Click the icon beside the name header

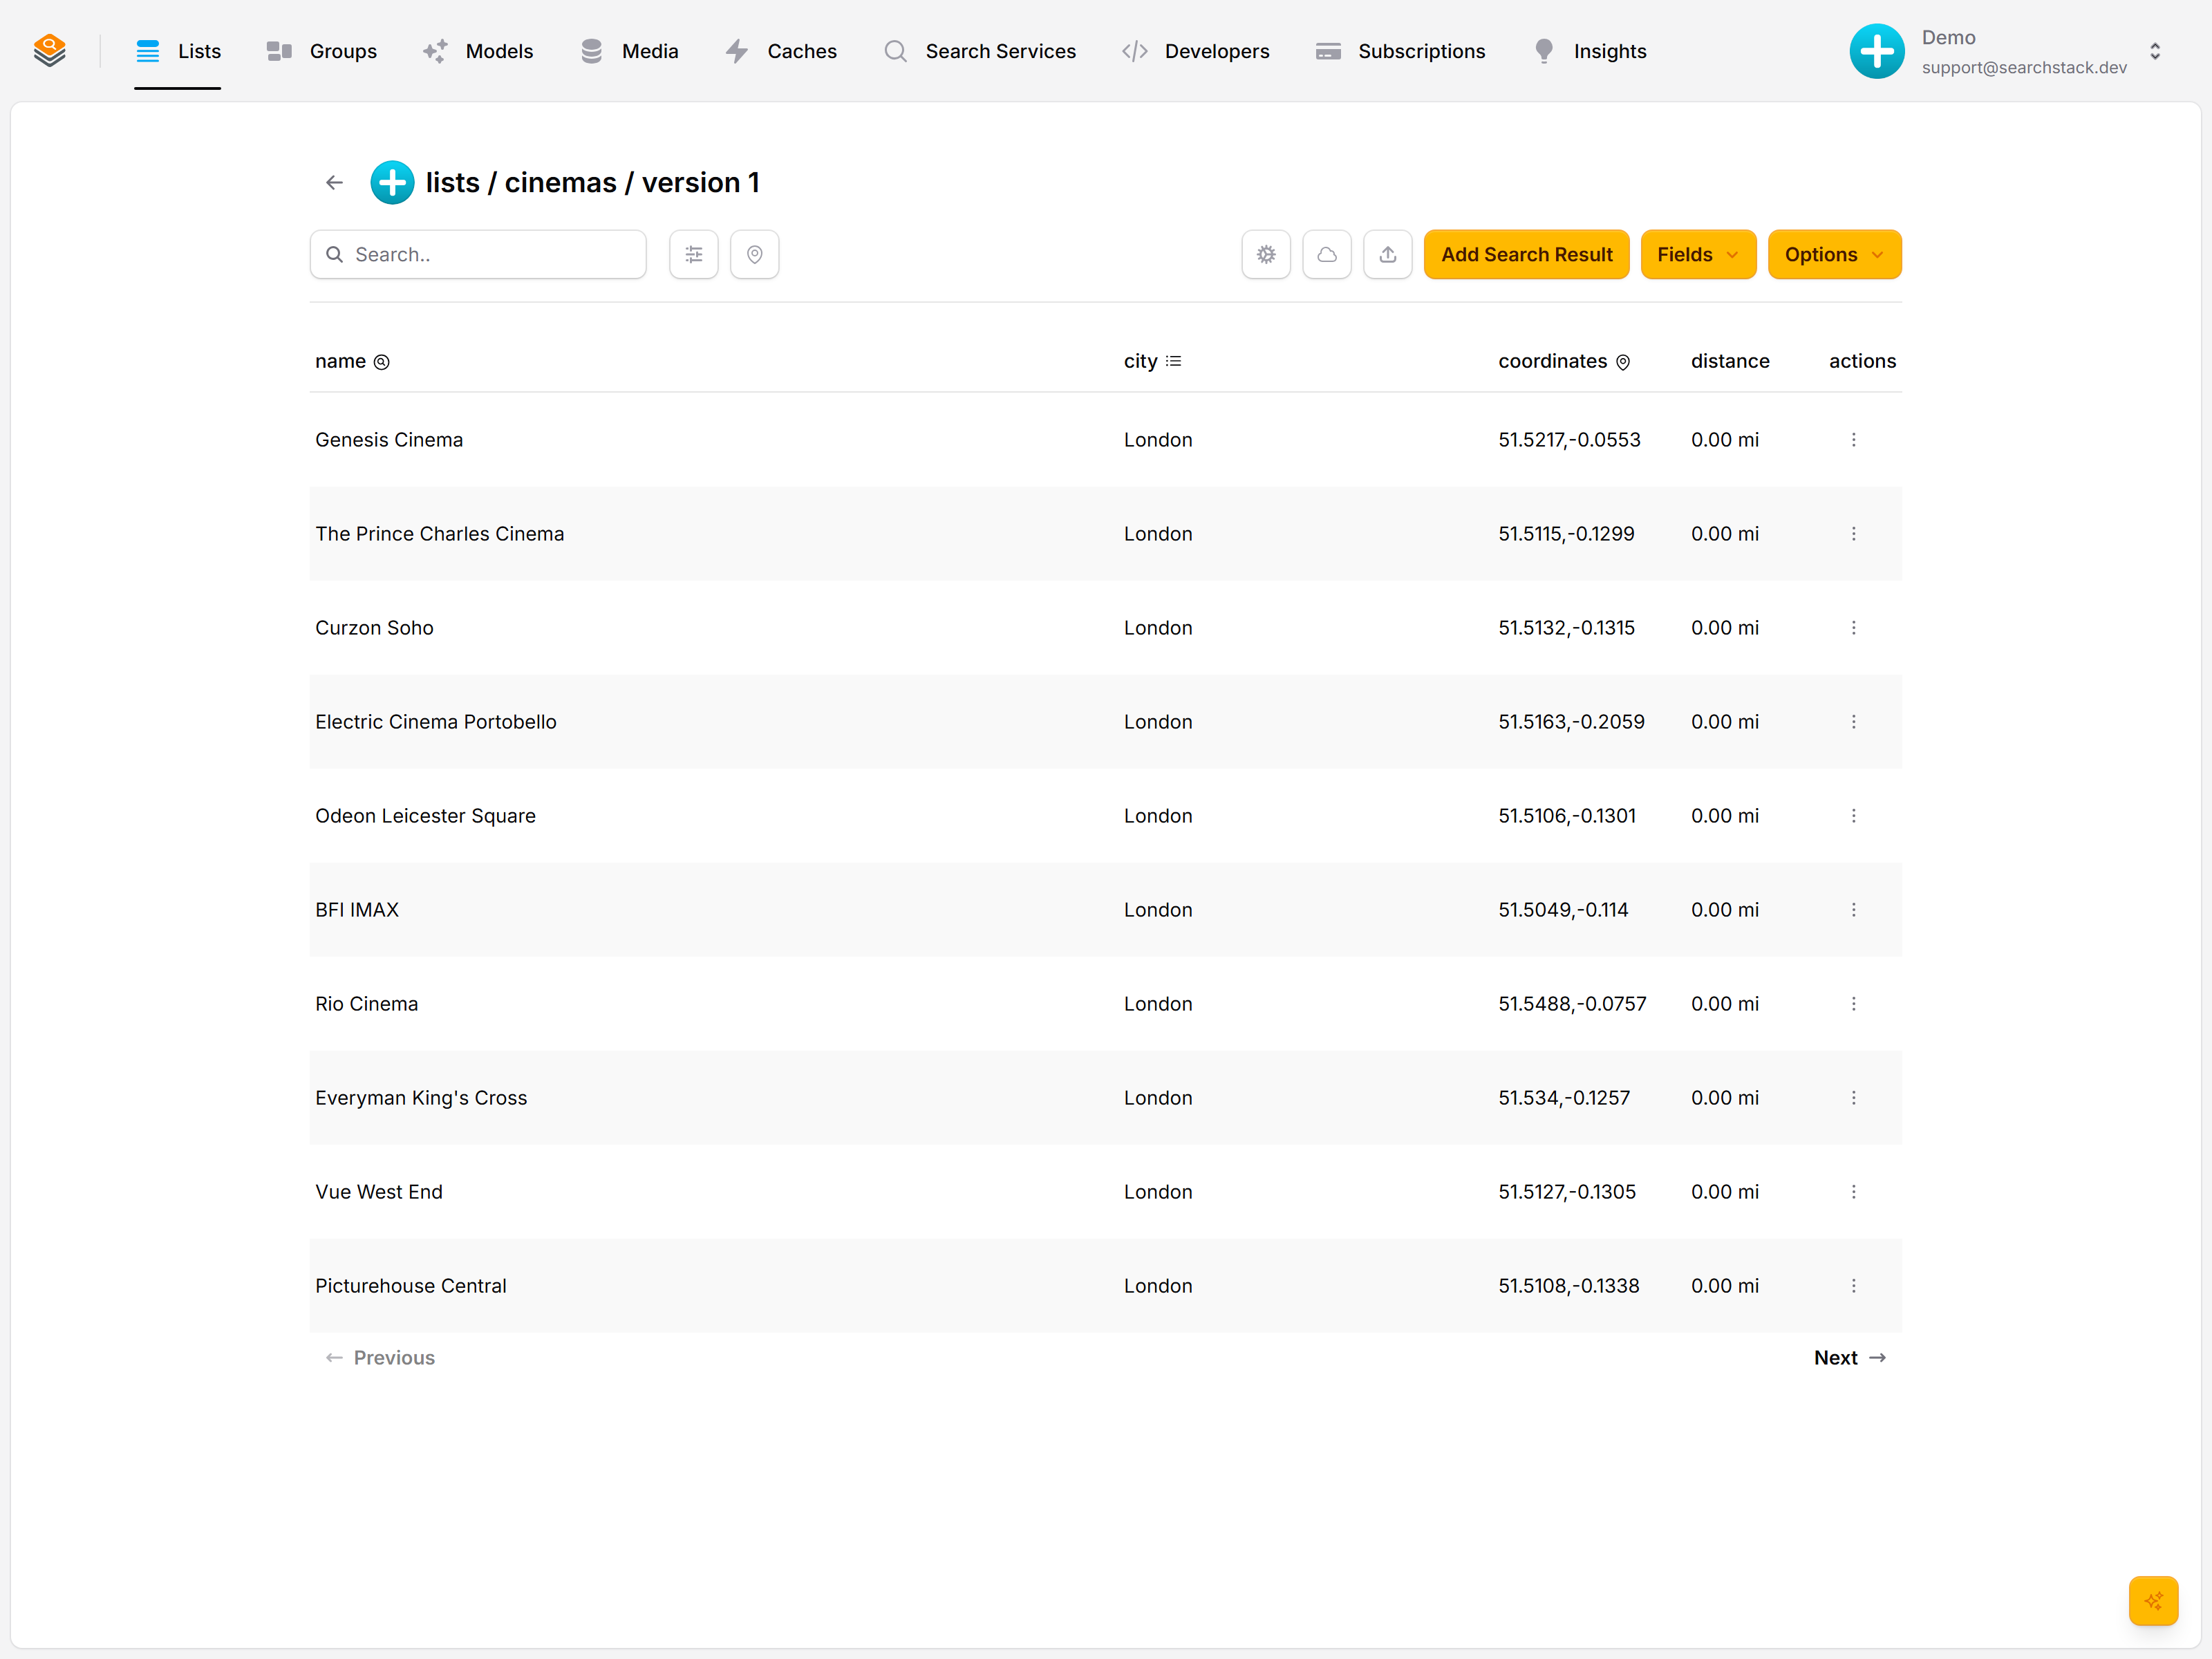pos(382,362)
